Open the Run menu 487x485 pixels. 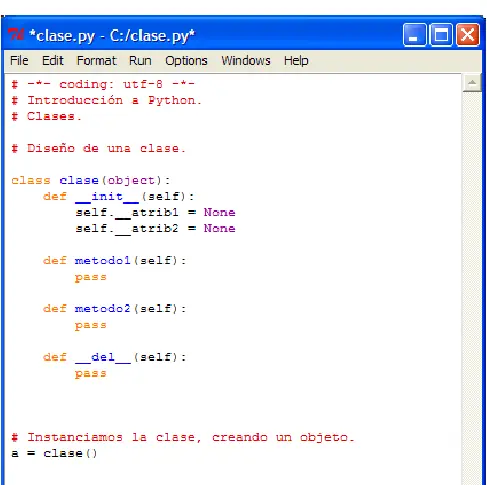pyautogui.click(x=140, y=61)
